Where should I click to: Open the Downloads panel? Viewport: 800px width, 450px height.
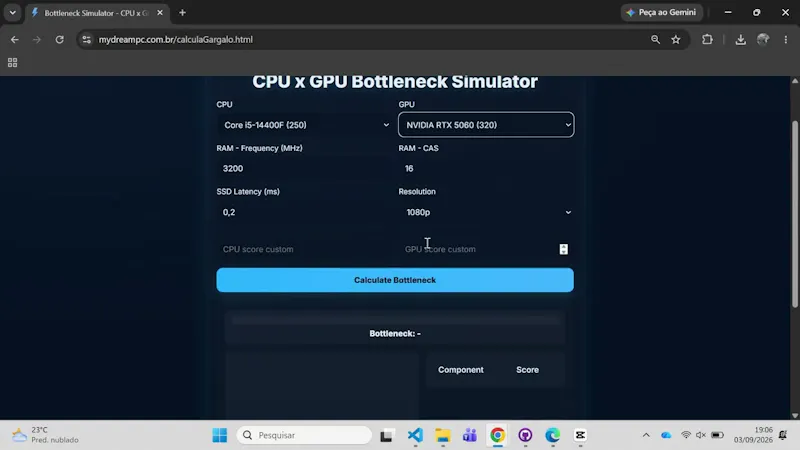pos(740,39)
